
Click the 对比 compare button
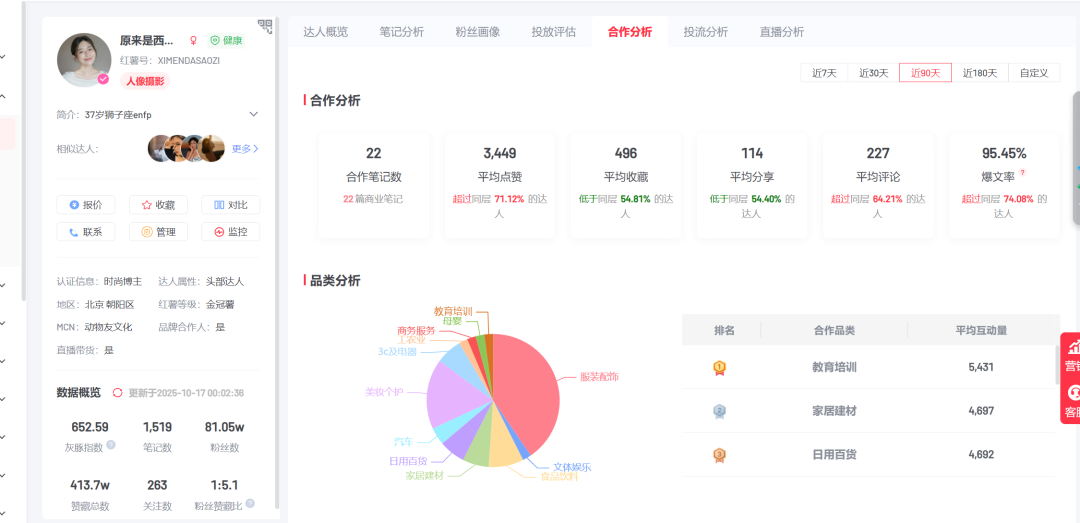(x=230, y=205)
